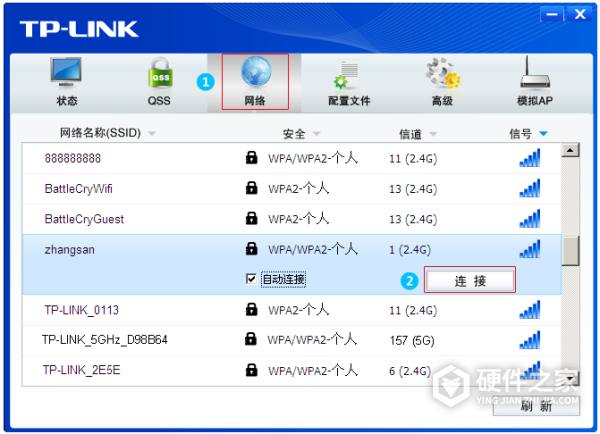Click WPA2-个人 security text for TP-LINK_0113
Viewport: 600px width, 434px height.
click(298, 309)
